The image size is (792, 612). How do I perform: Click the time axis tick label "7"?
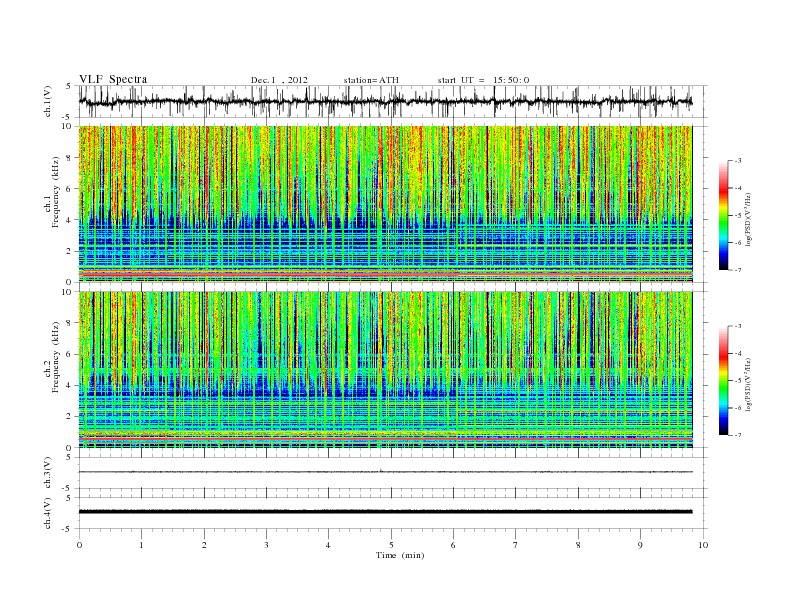(516, 545)
